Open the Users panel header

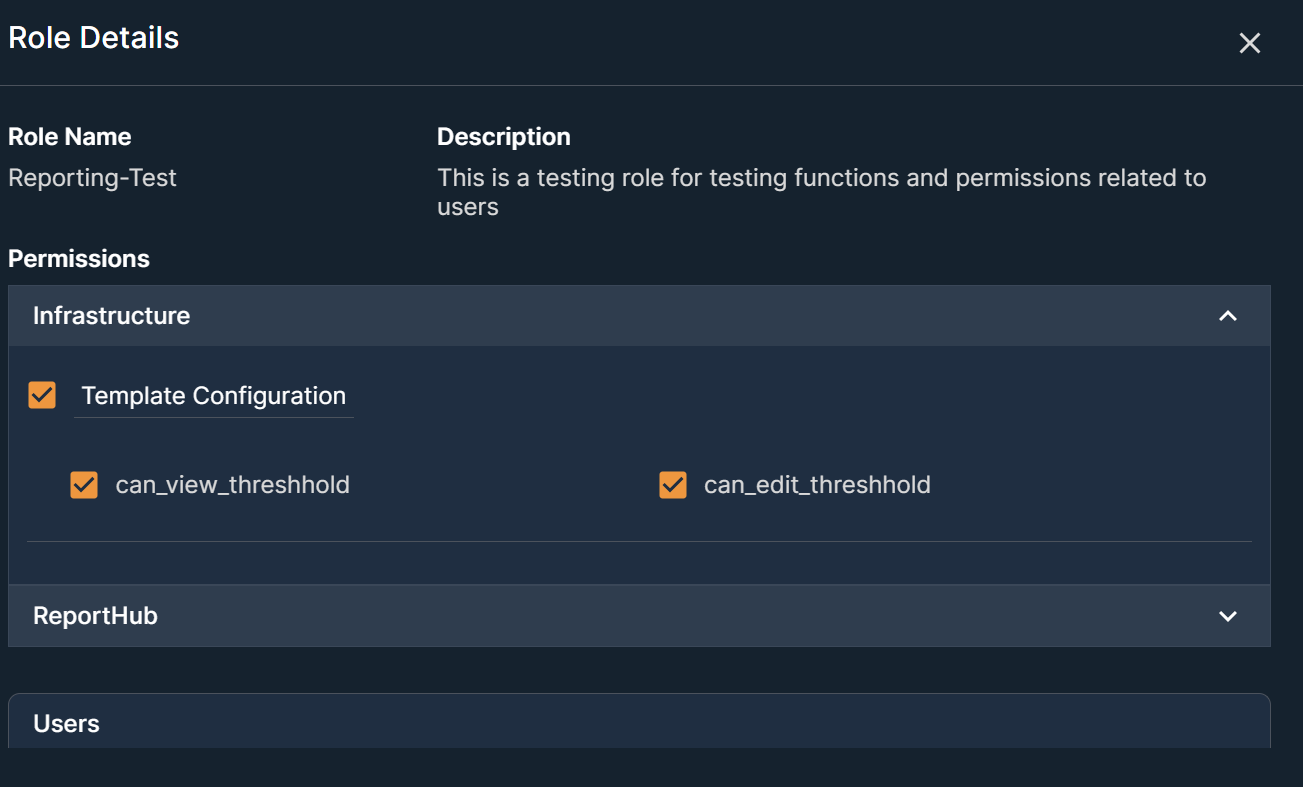tap(66, 724)
